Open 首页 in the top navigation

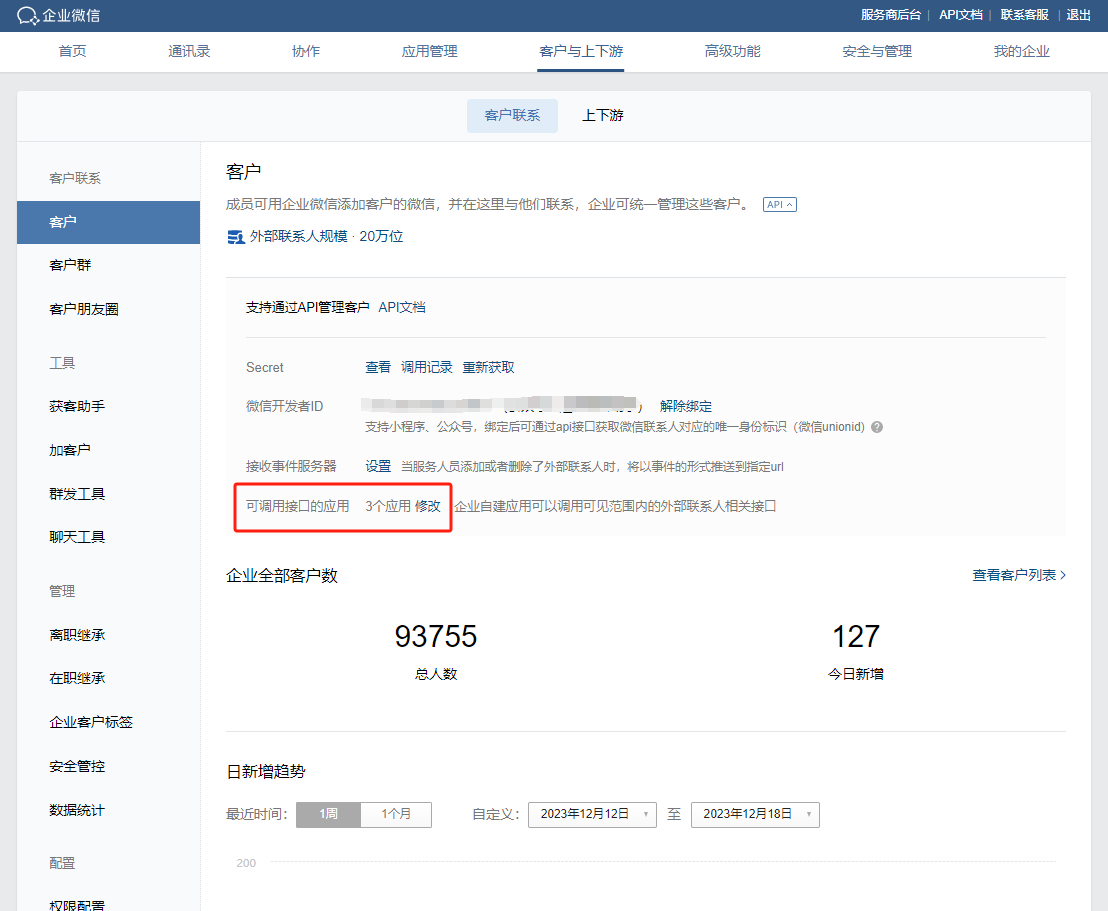(x=72, y=51)
